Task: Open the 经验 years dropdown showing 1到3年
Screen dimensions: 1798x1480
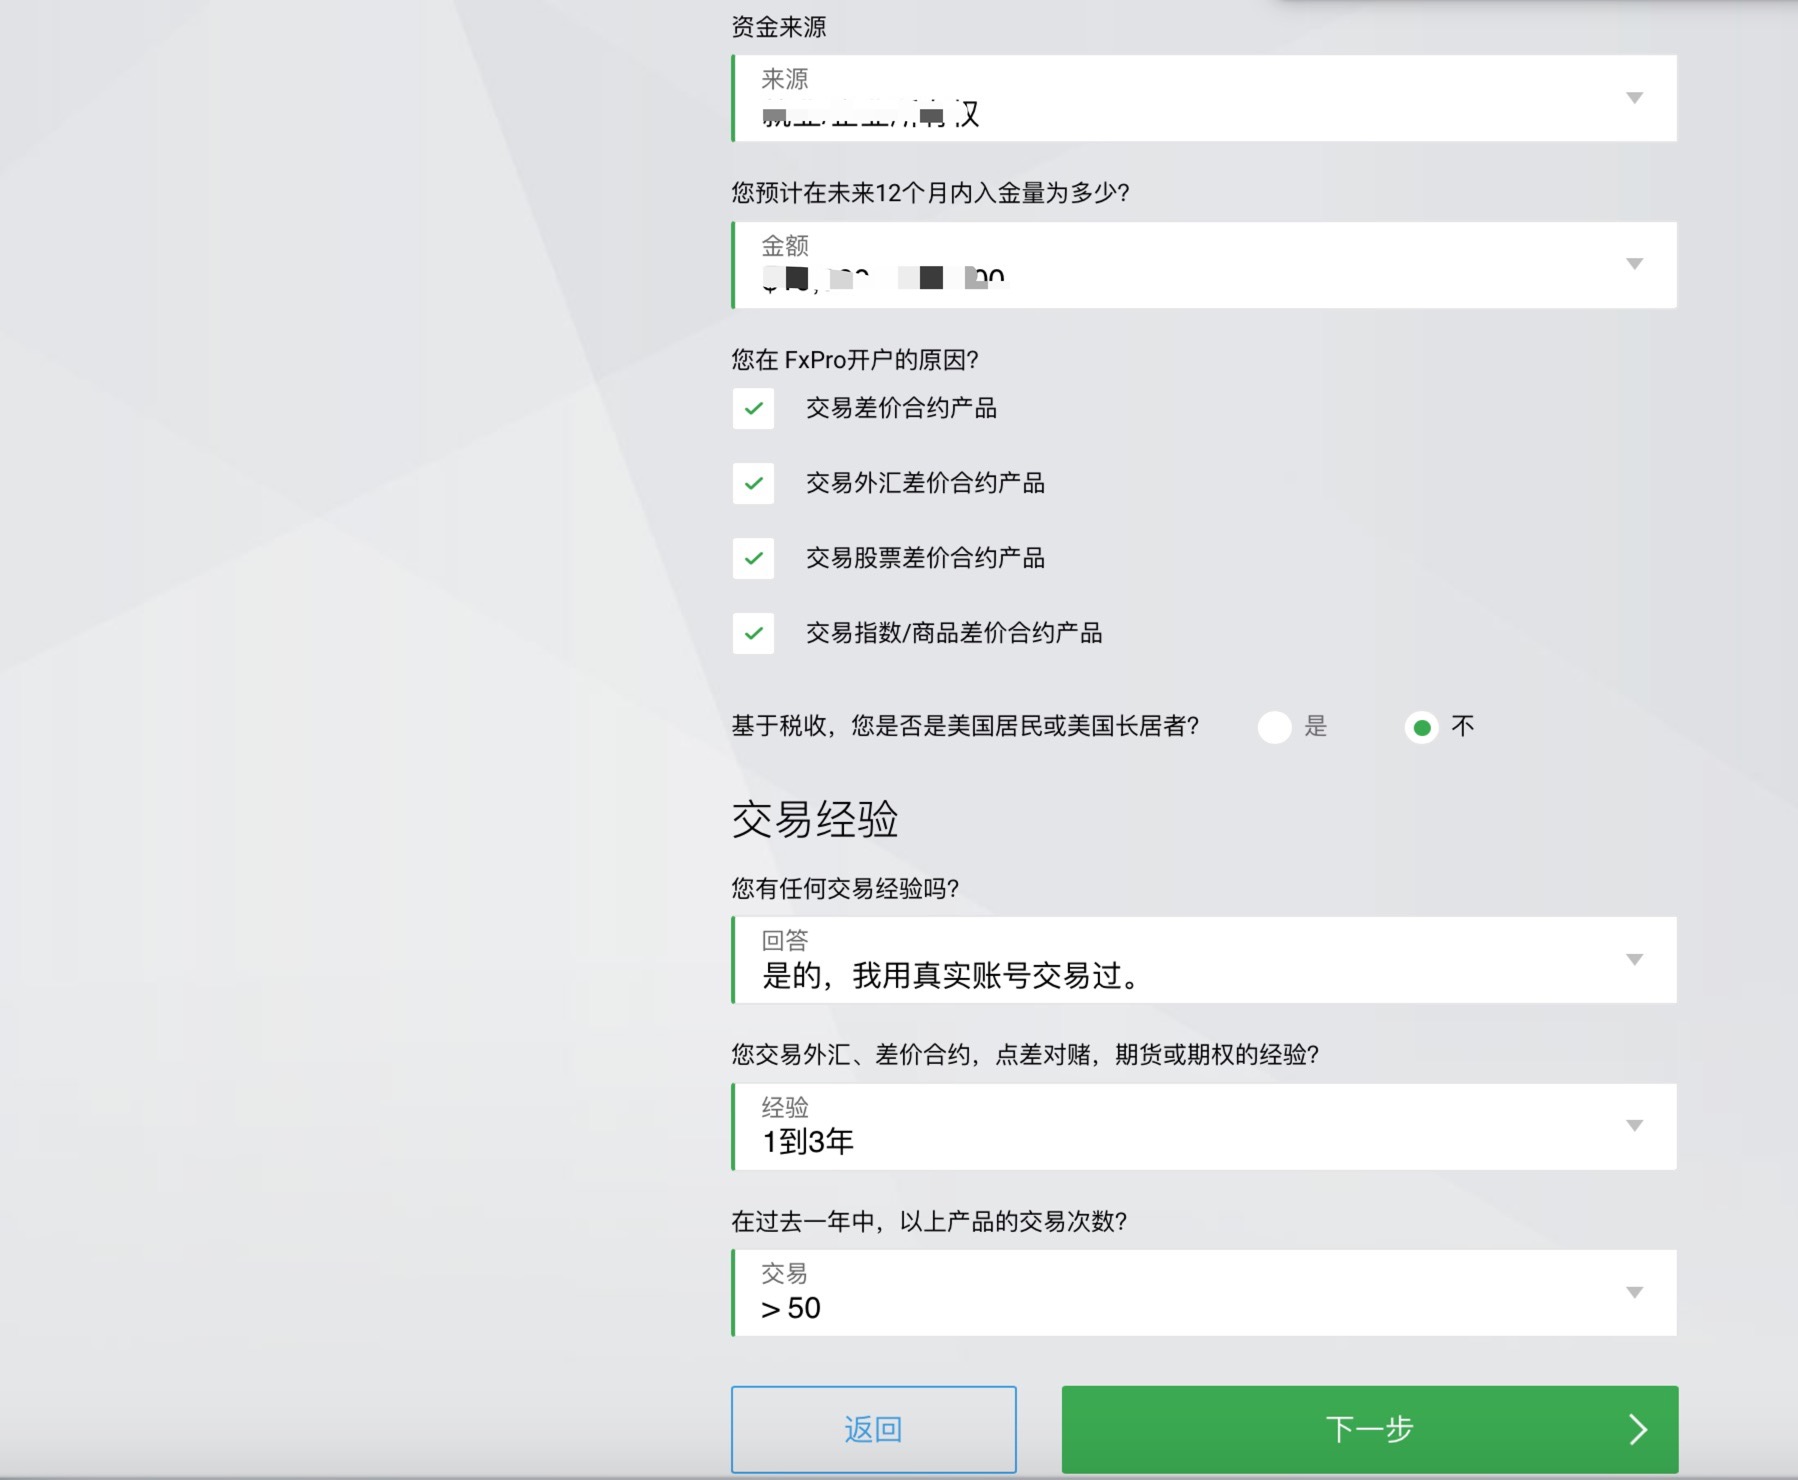Action: point(1204,1127)
